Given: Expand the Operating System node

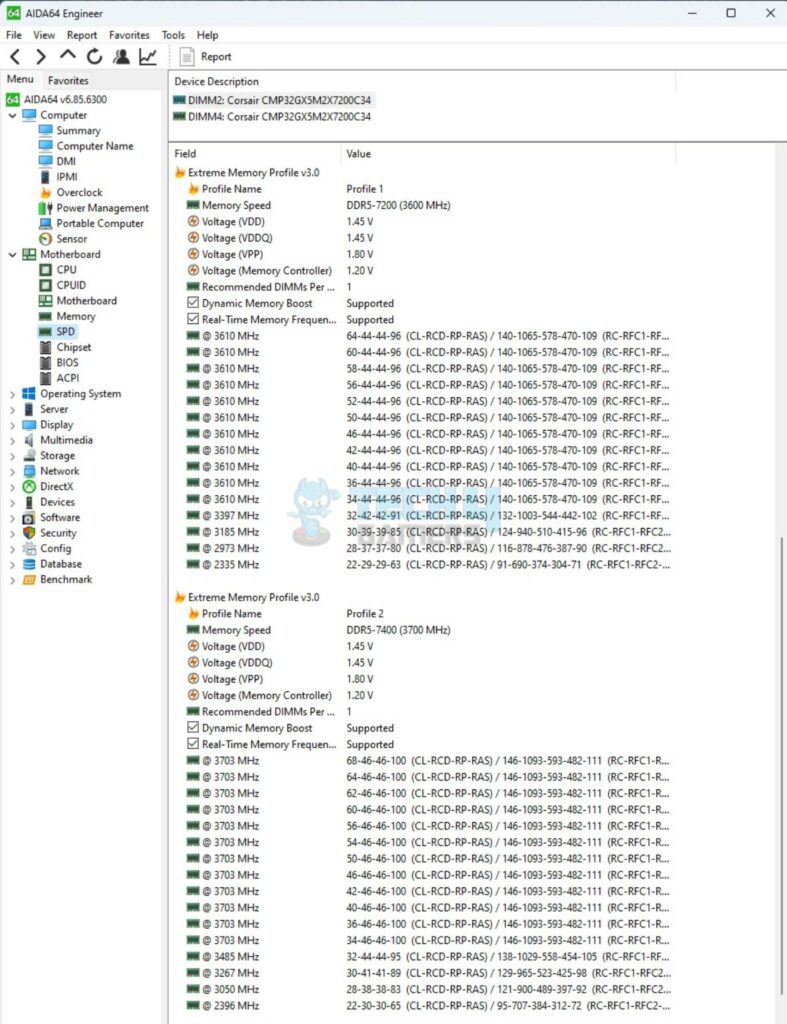Looking at the screenshot, I should (x=12, y=394).
